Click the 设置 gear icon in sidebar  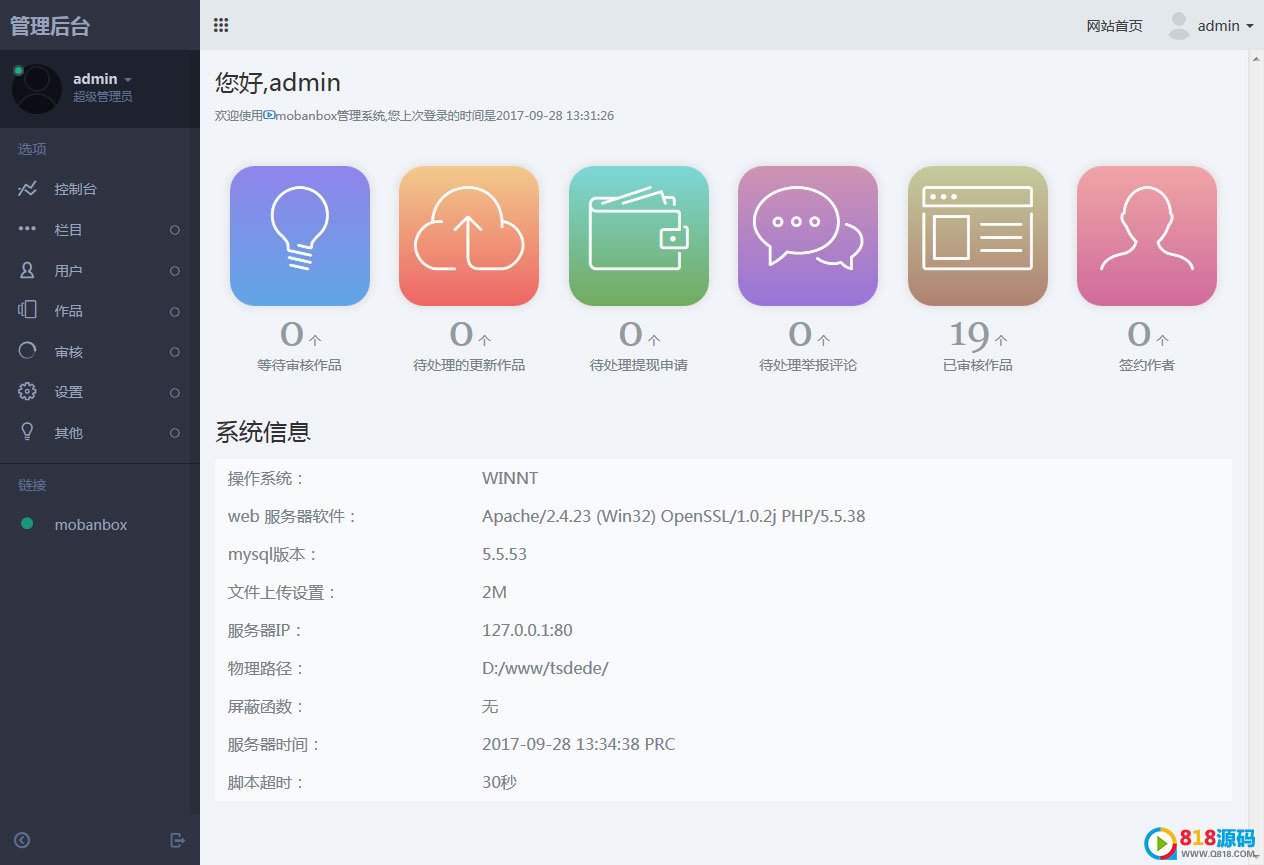(28, 391)
